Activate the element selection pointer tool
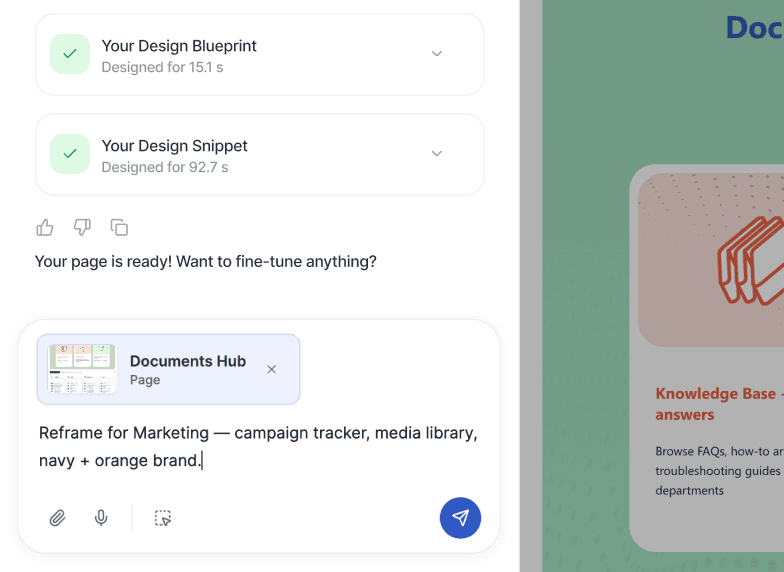This screenshot has width=784, height=572. point(162,518)
